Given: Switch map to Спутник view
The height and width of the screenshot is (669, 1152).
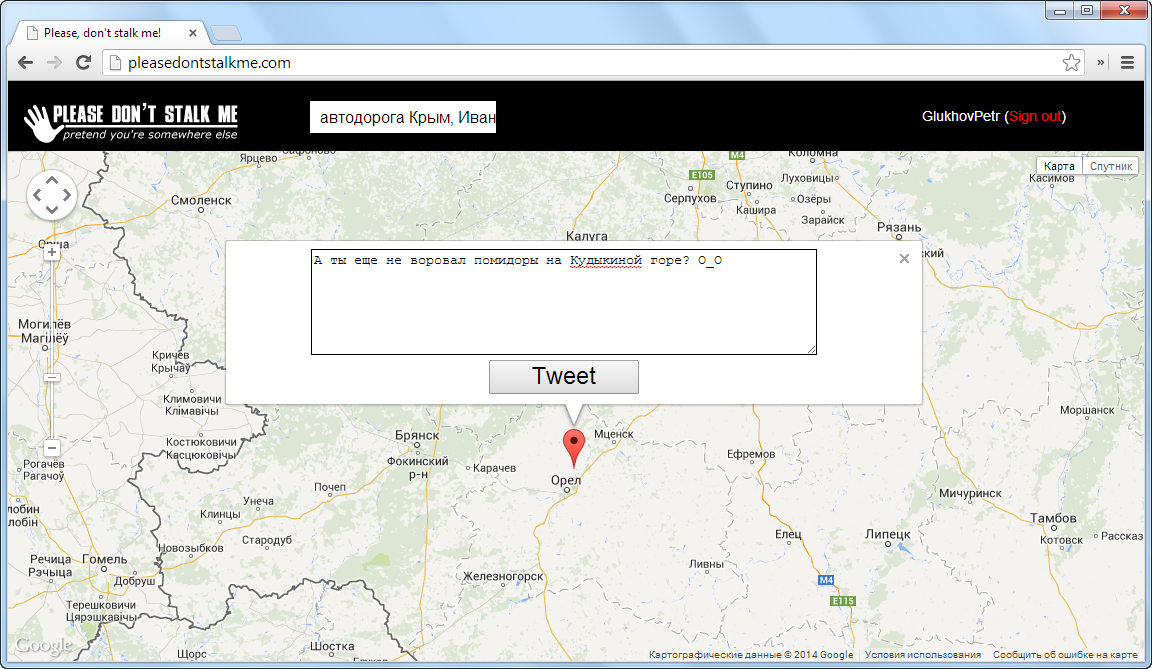Looking at the screenshot, I should pos(1110,166).
